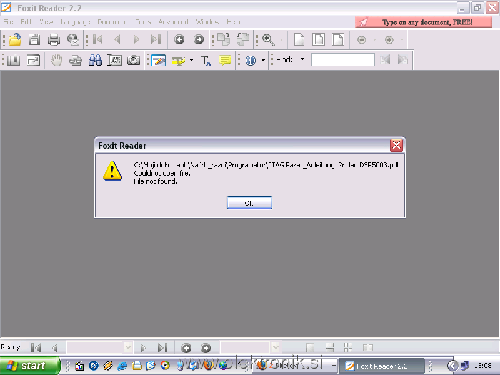Select Single Page layout in status bar
500x375 pixels.
[x=310, y=348]
